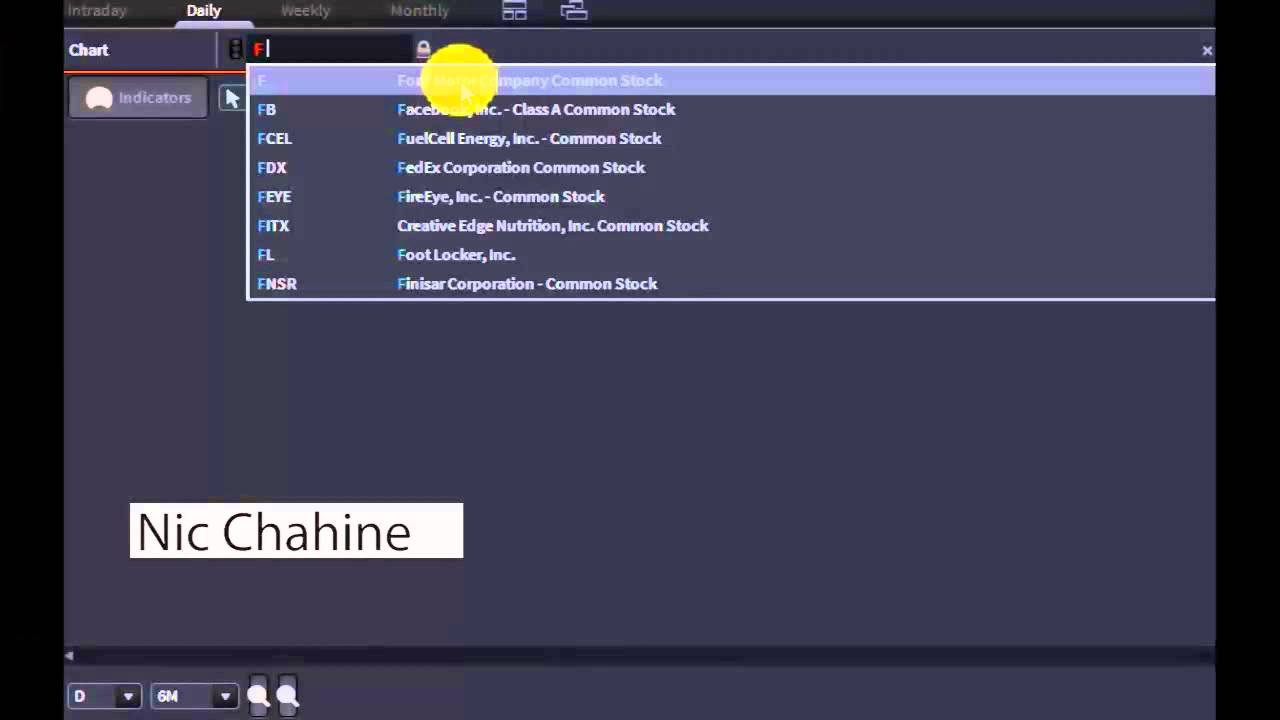Open the 6M time range dropdown
The width and height of the screenshot is (1280, 720).
pos(195,696)
